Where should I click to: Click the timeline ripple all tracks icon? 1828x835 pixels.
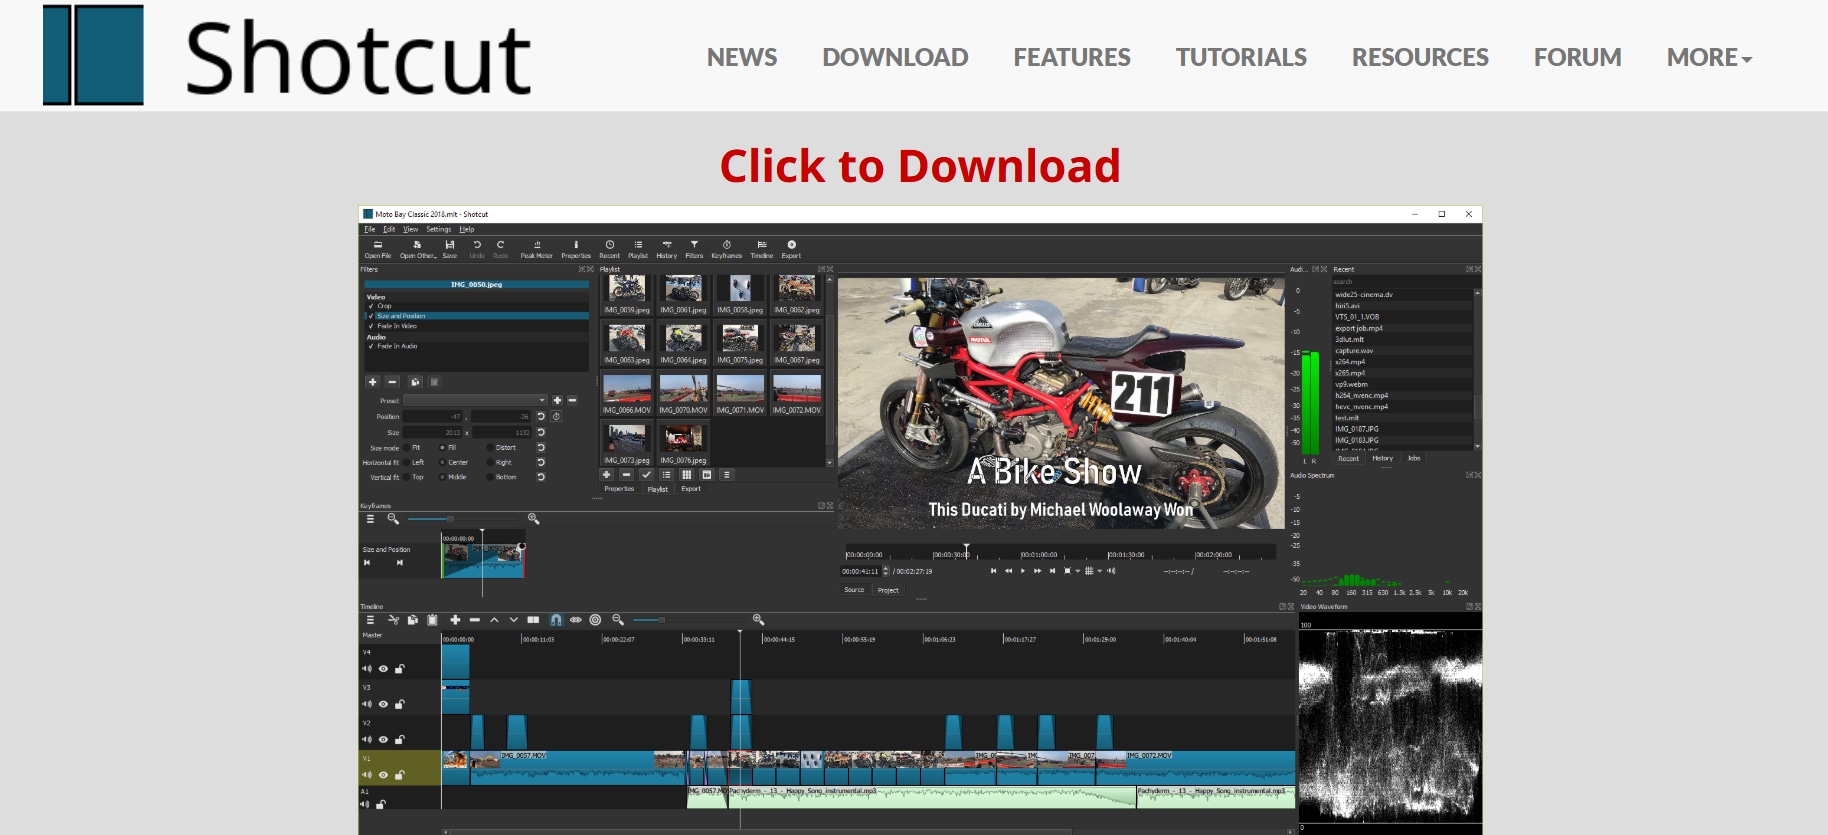pos(595,620)
